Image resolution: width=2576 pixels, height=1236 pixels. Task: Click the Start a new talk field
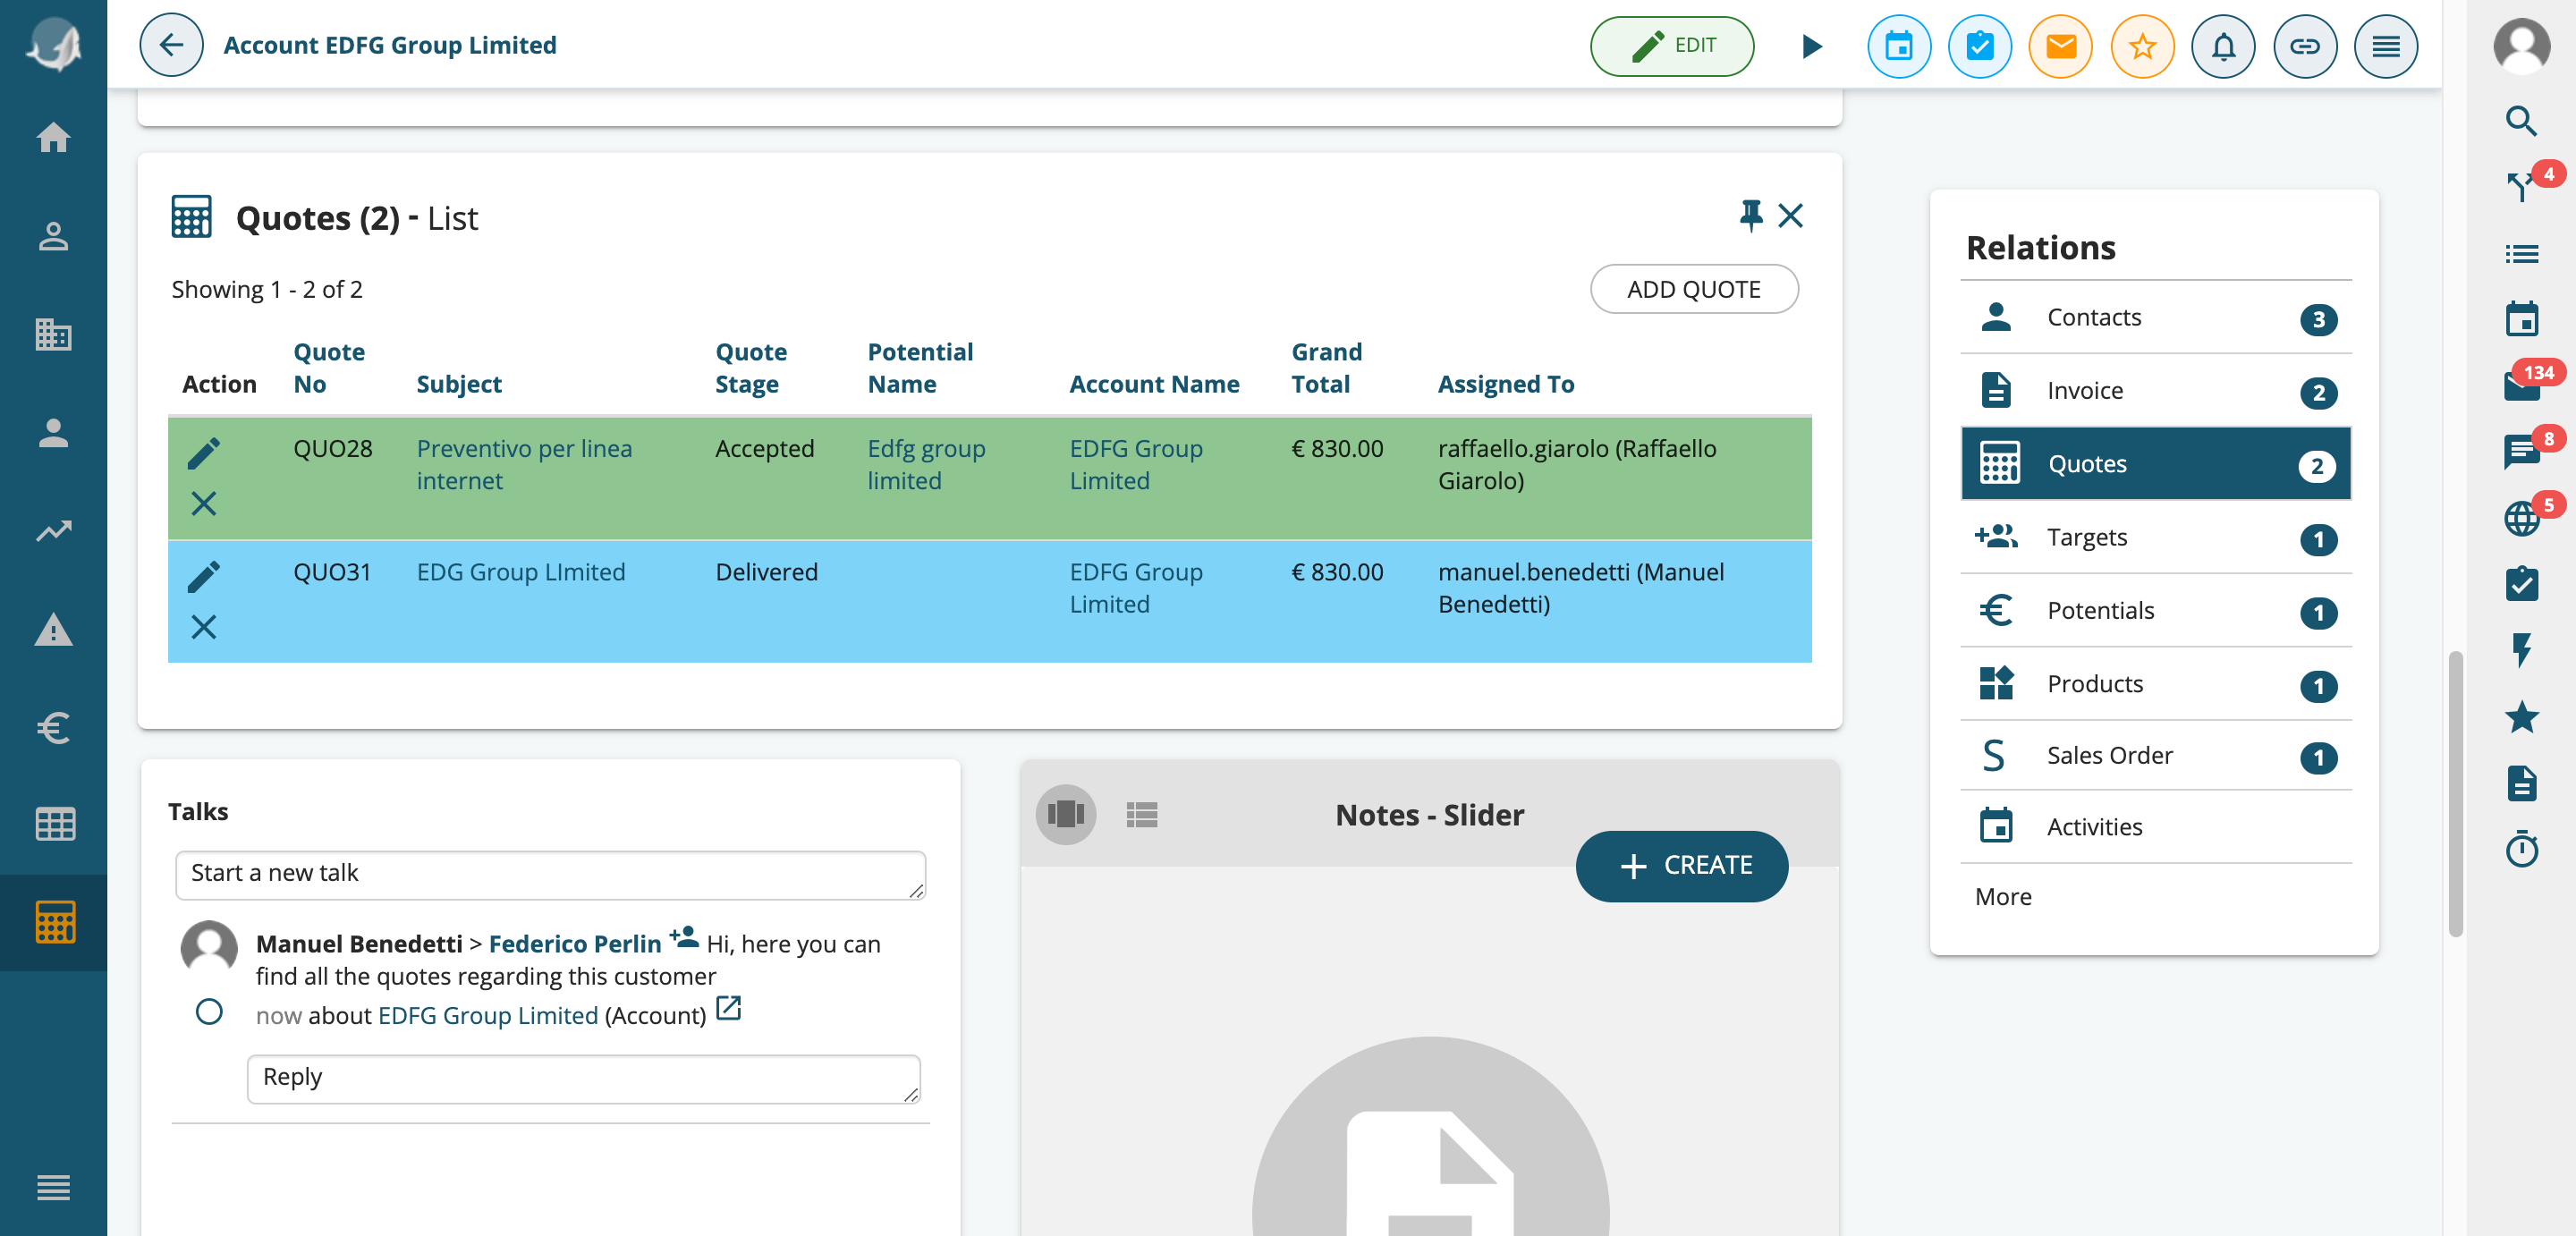pos(550,873)
